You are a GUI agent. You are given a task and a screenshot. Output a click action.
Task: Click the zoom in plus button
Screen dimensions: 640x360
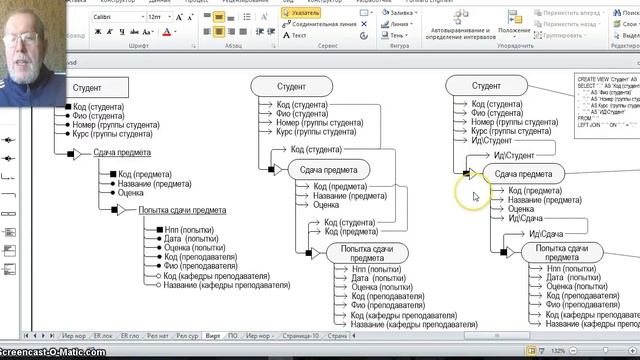click(x=632, y=351)
